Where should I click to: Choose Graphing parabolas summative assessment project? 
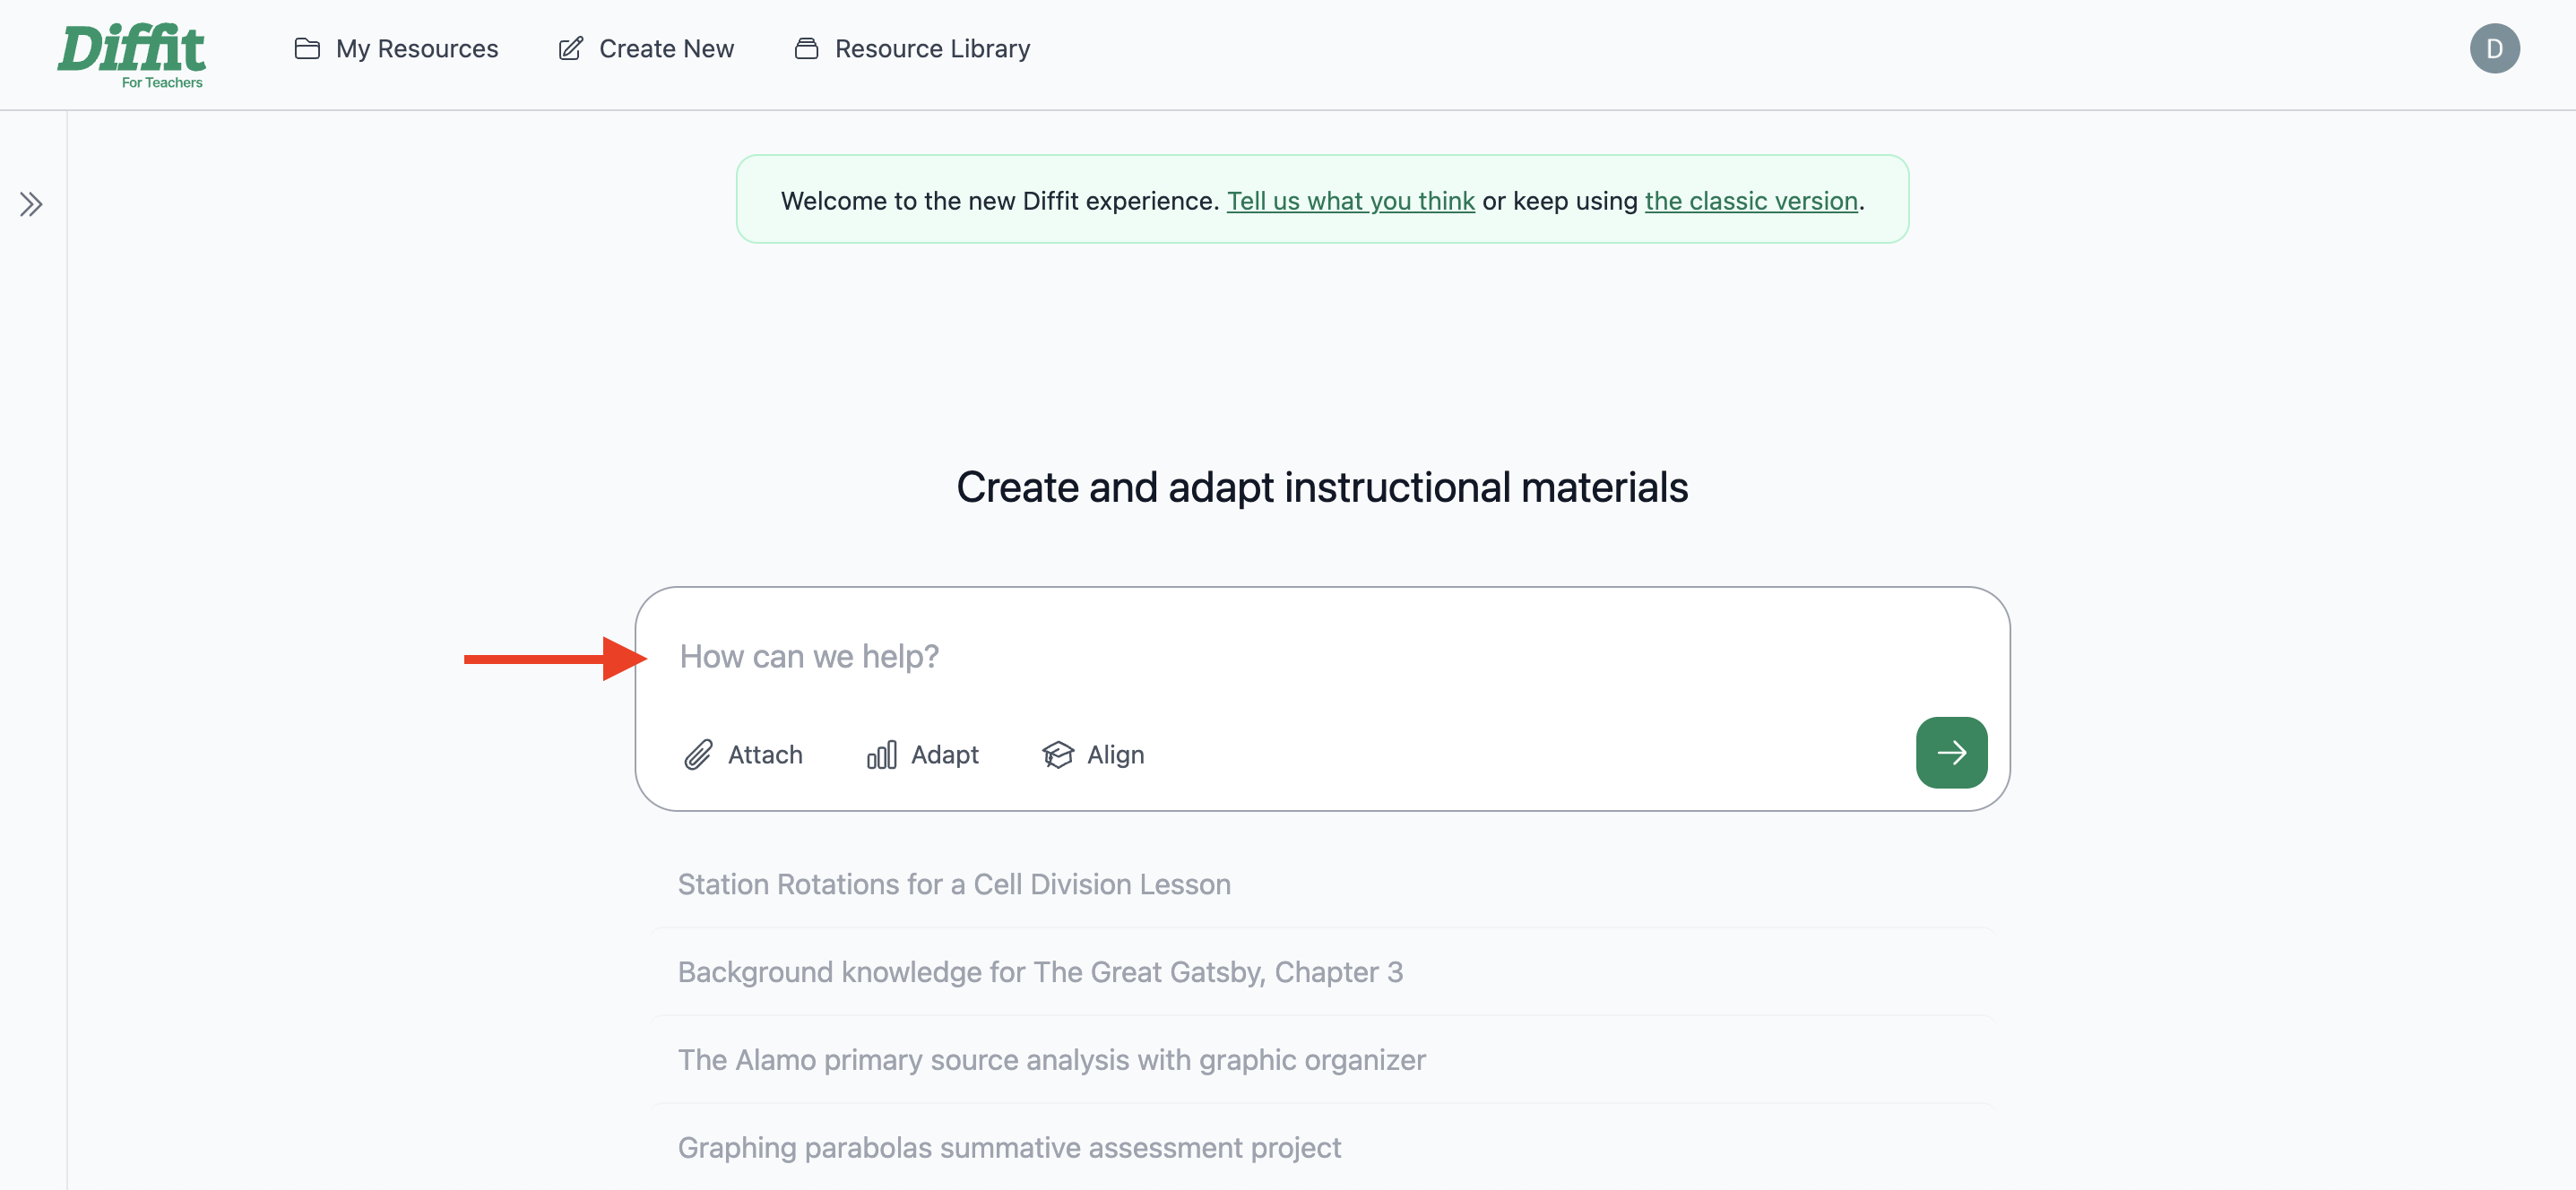pos(1322,1148)
